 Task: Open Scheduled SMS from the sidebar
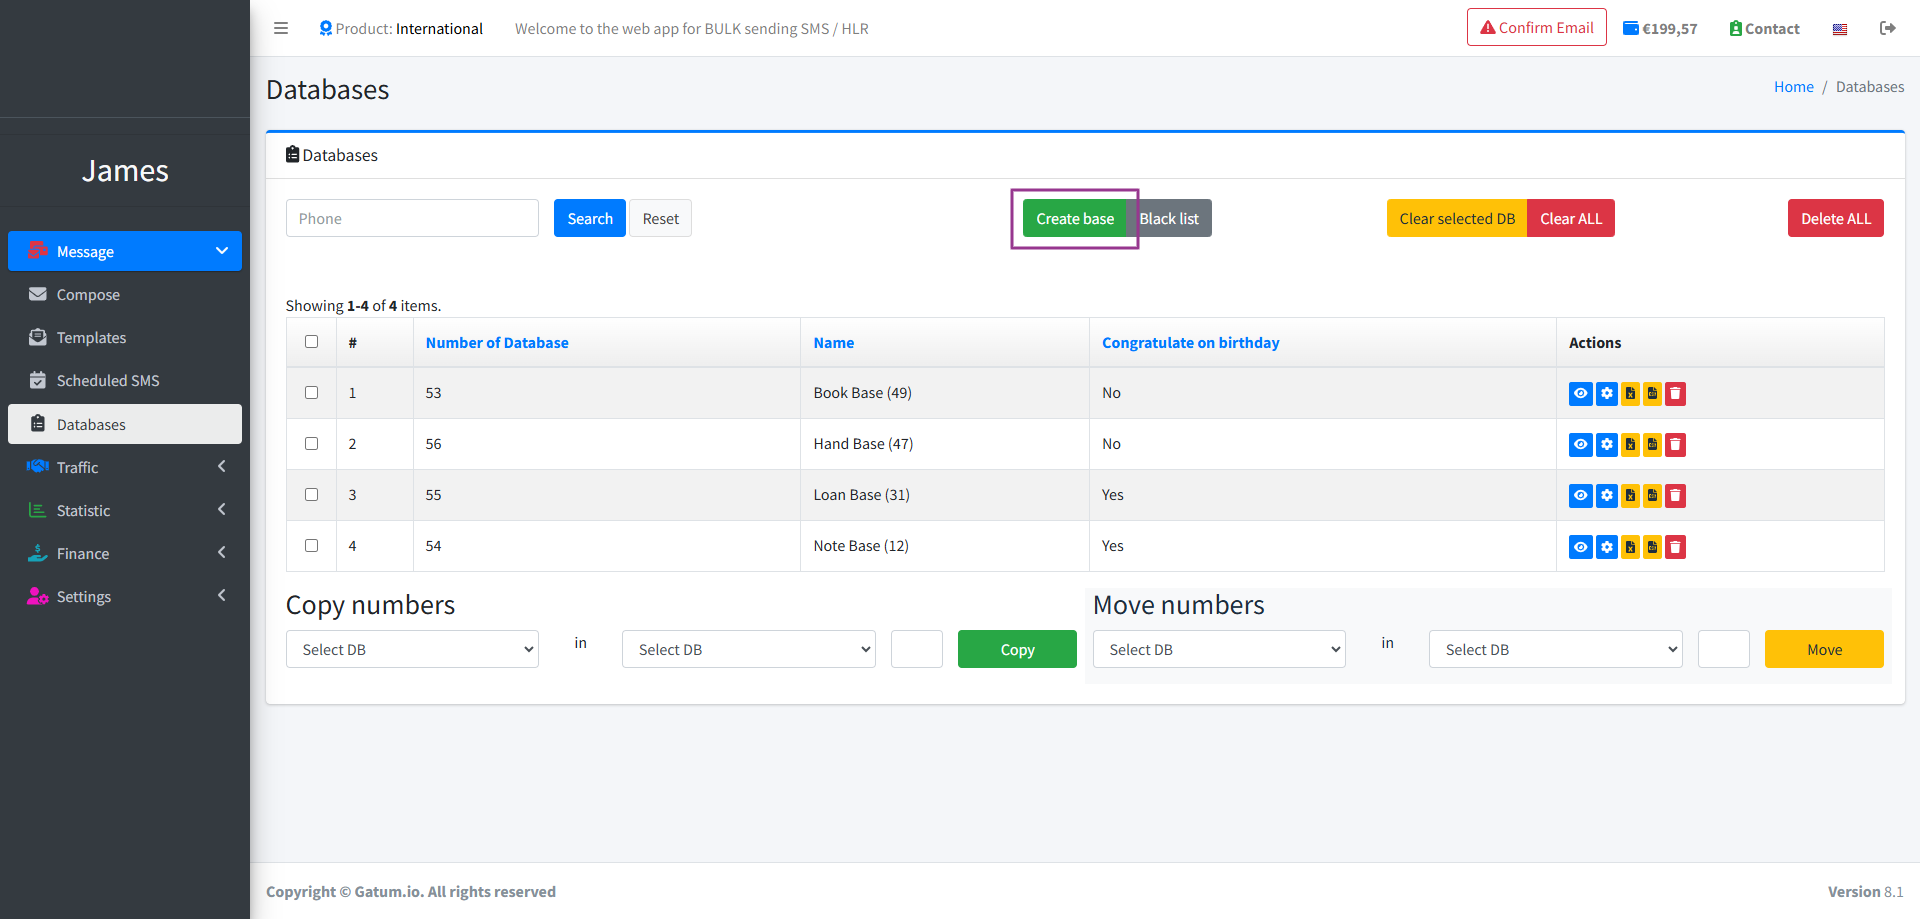pyautogui.click(x=107, y=380)
